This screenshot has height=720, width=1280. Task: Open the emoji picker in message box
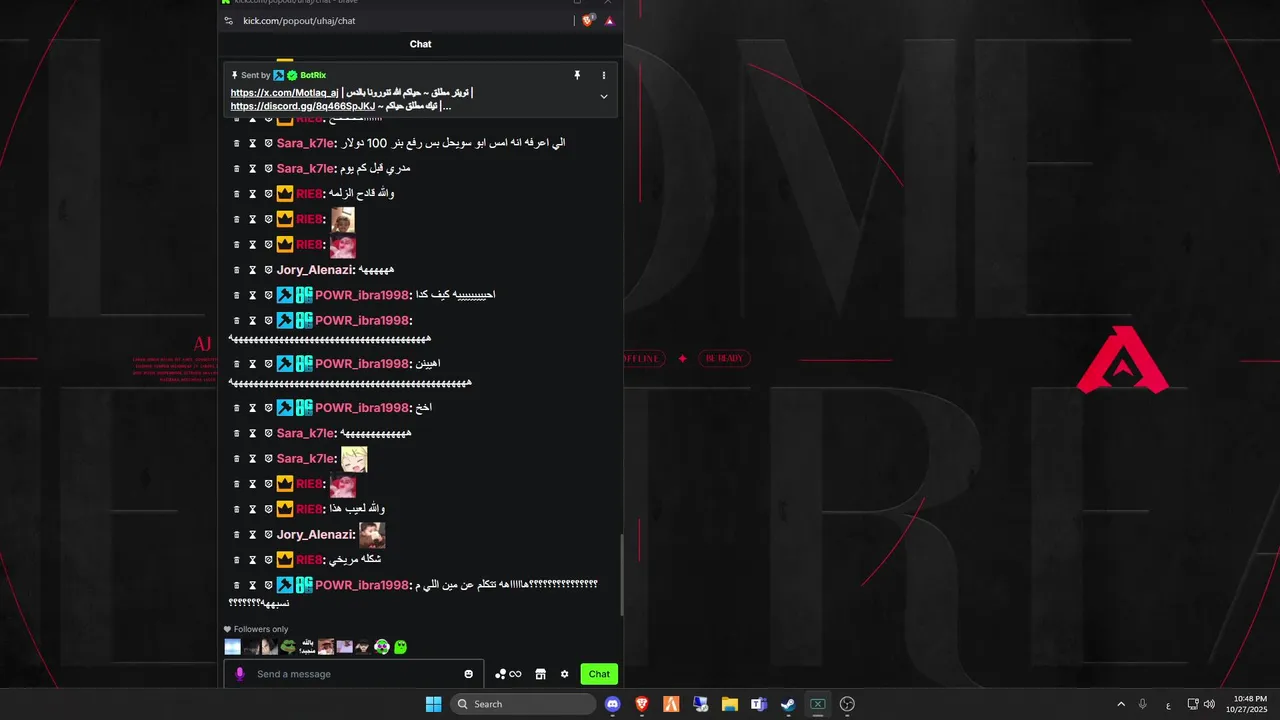point(468,674)
